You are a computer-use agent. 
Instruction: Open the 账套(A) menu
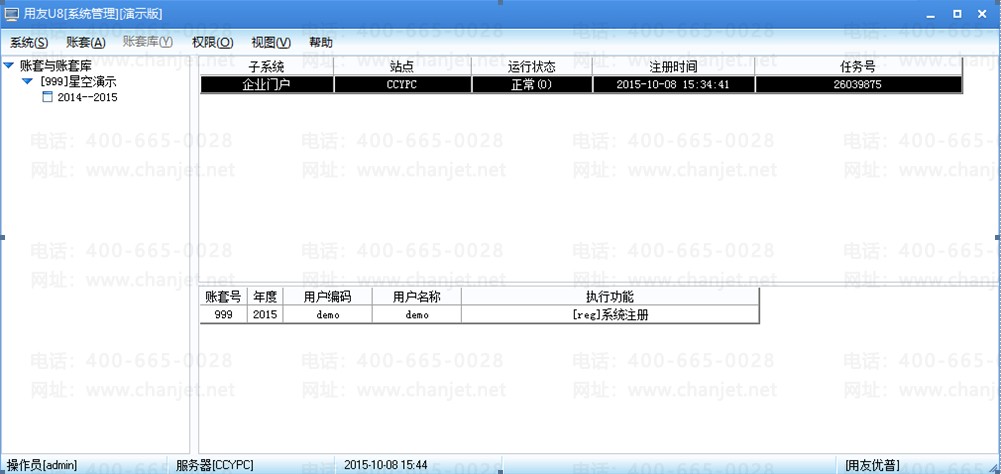(86, 43)
